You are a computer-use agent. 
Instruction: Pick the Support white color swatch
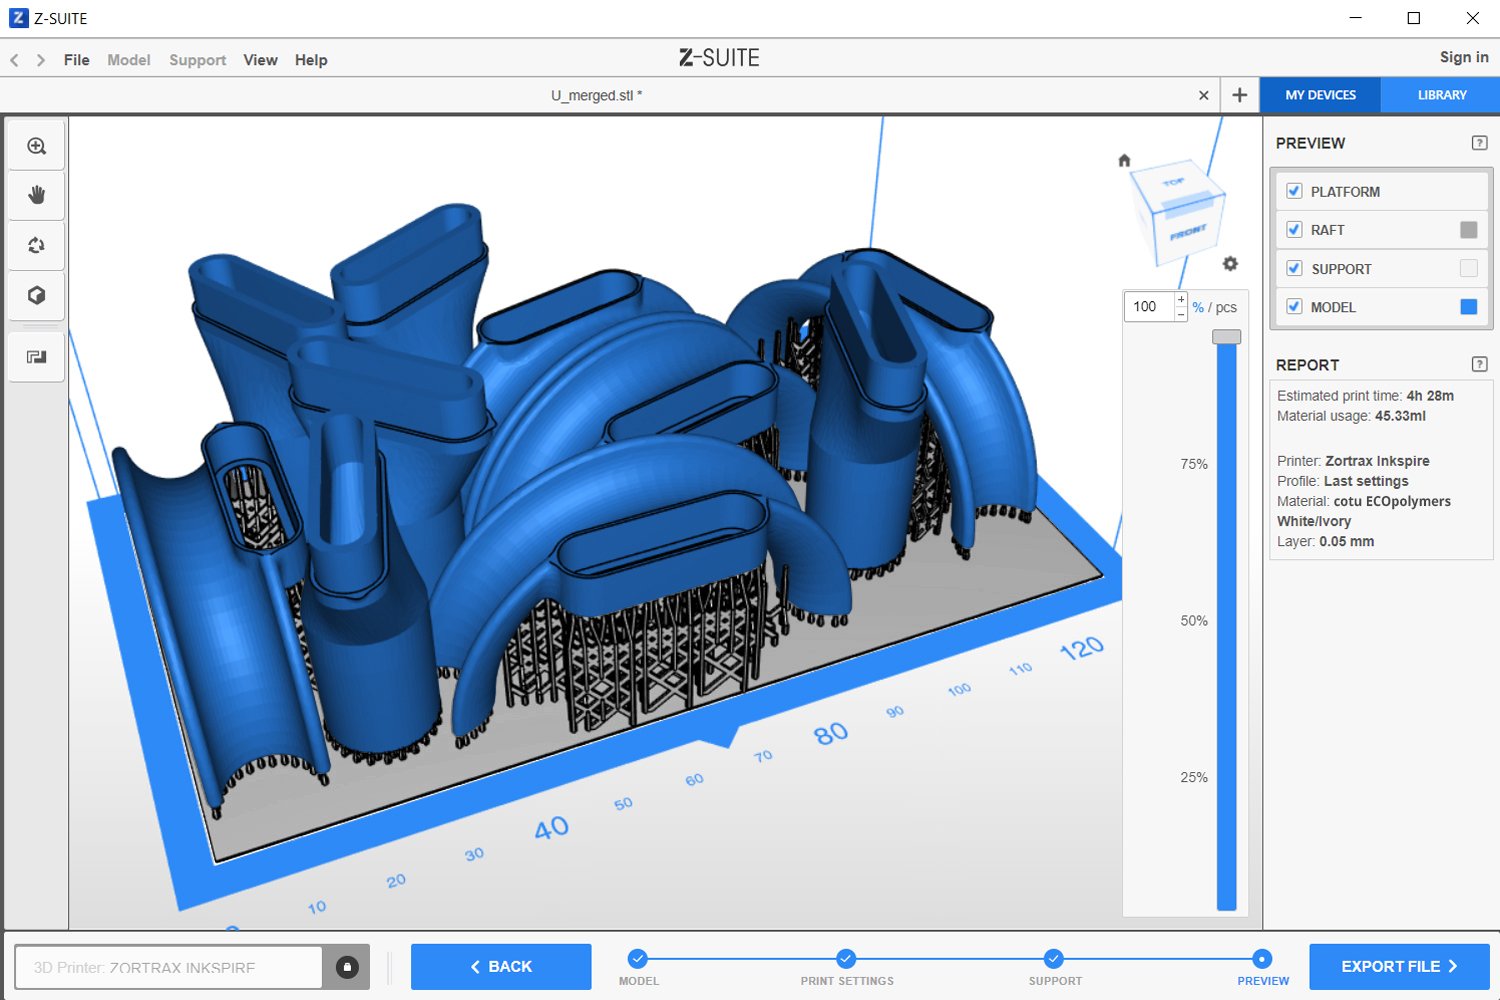(x=1469, y=268)
